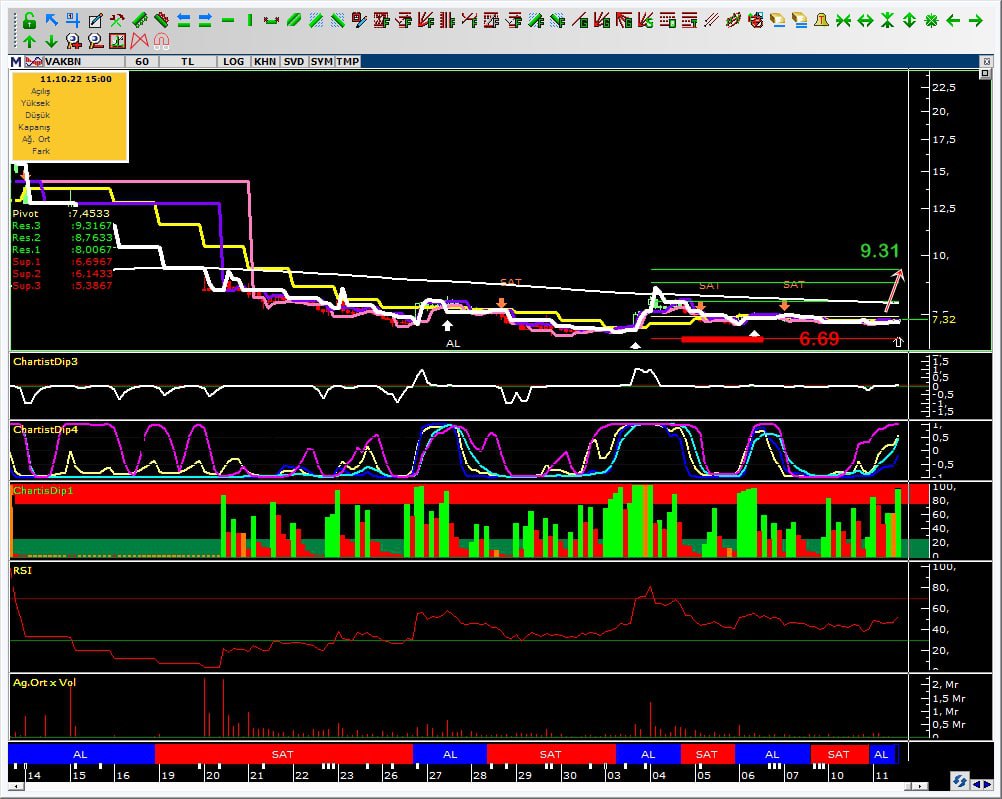Close the chart panel with X button

(987, 62)
